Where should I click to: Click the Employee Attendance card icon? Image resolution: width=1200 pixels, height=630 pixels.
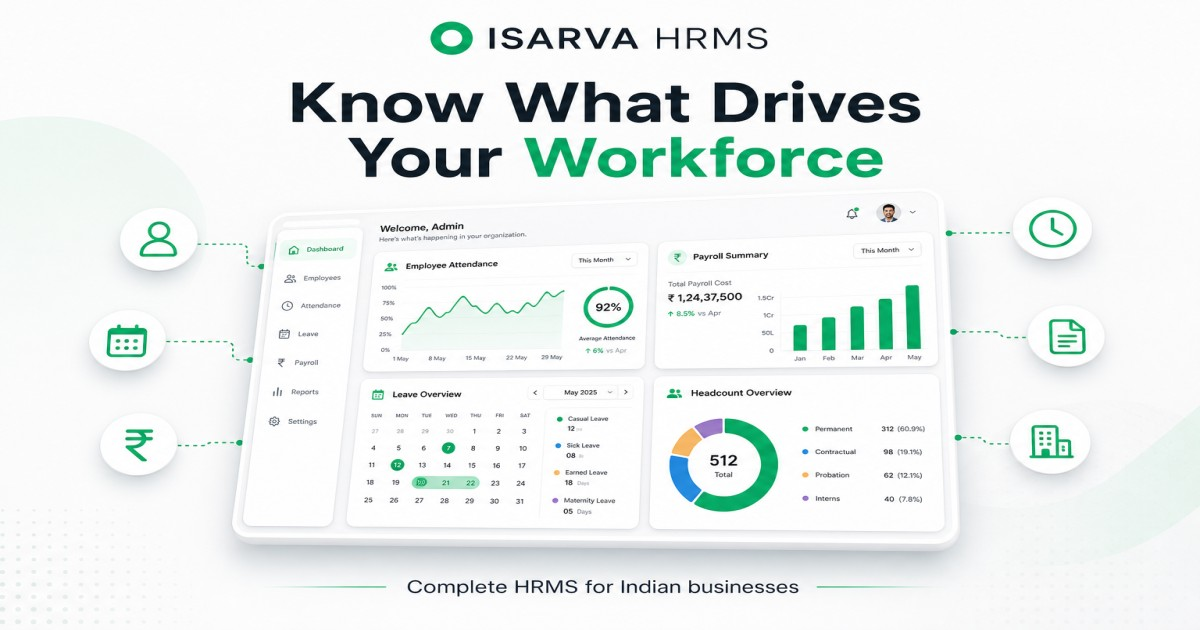(391, 267)
